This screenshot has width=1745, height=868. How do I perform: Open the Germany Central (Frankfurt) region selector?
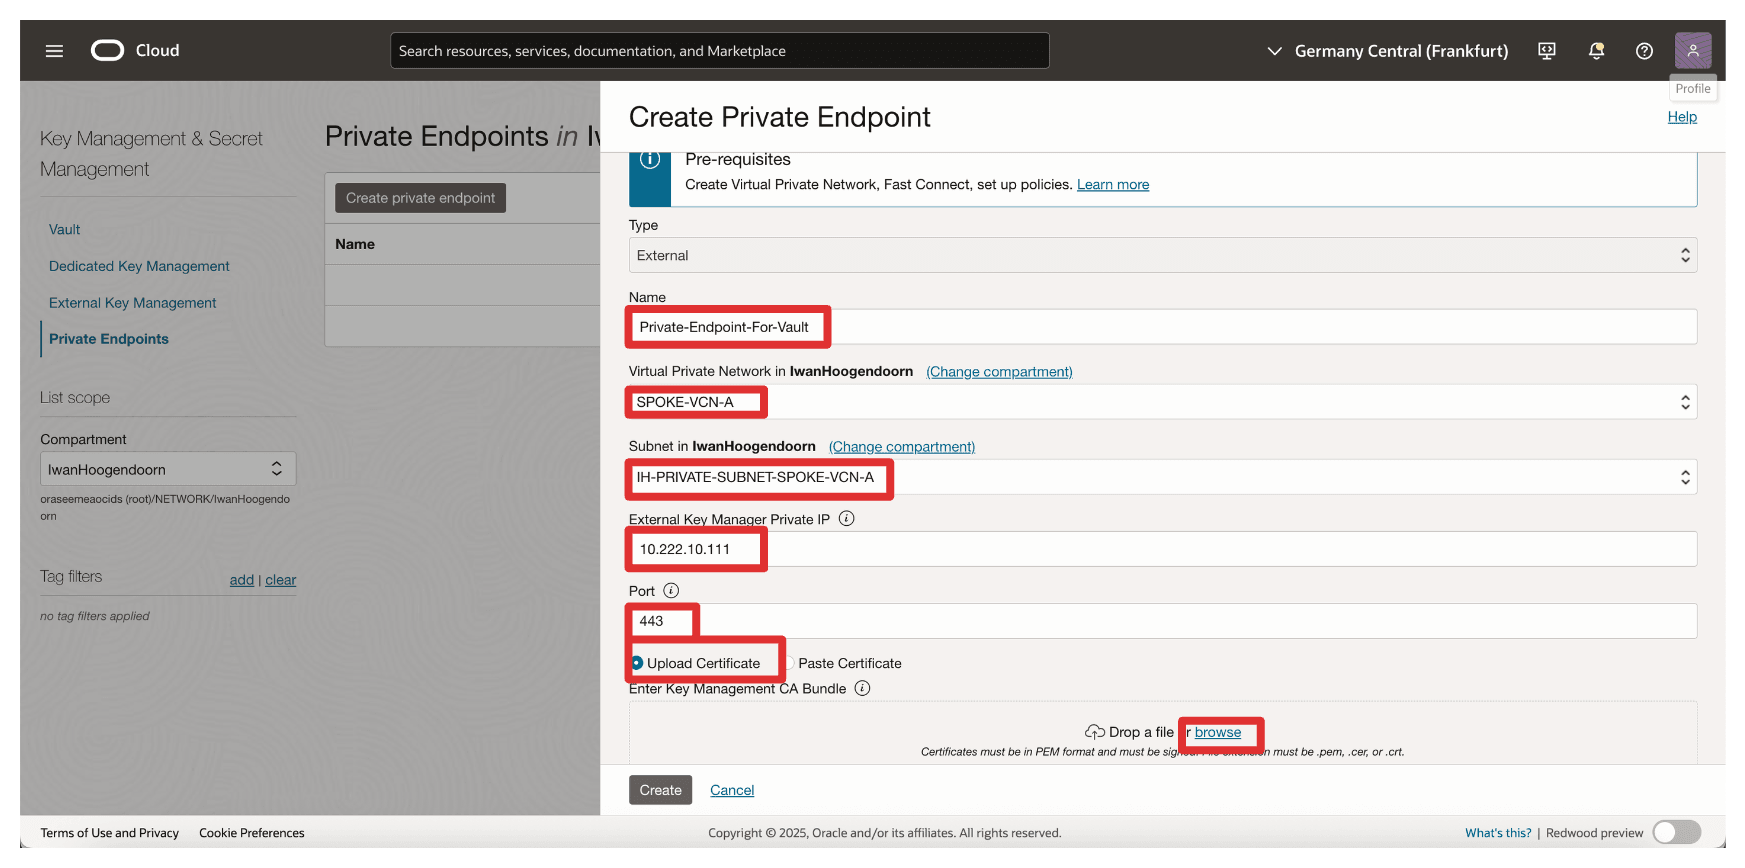tap(1387, 51)
